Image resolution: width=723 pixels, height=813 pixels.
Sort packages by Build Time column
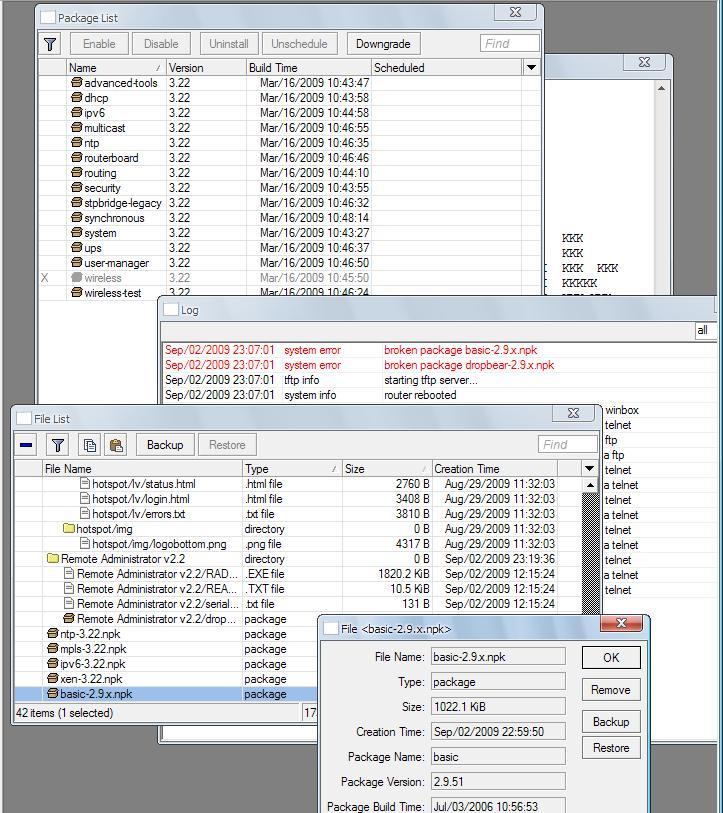click(308, 68)
